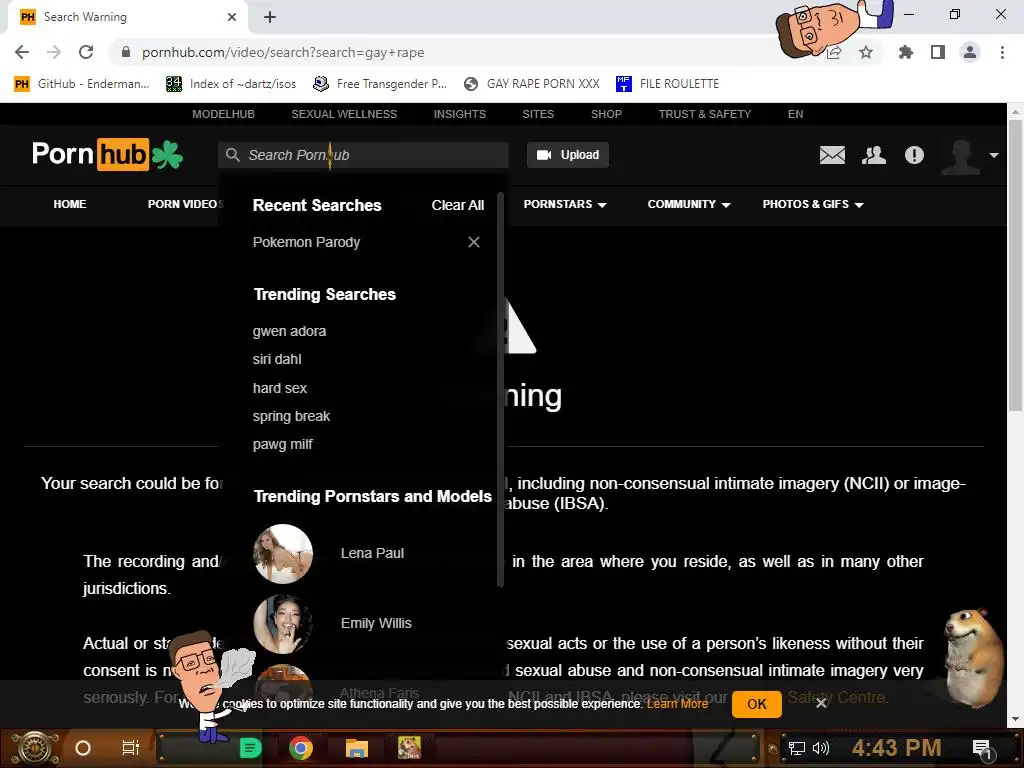Open the Action Center notifications icon
This screenshot has width=1024, height=768.
tap(982, 750)
